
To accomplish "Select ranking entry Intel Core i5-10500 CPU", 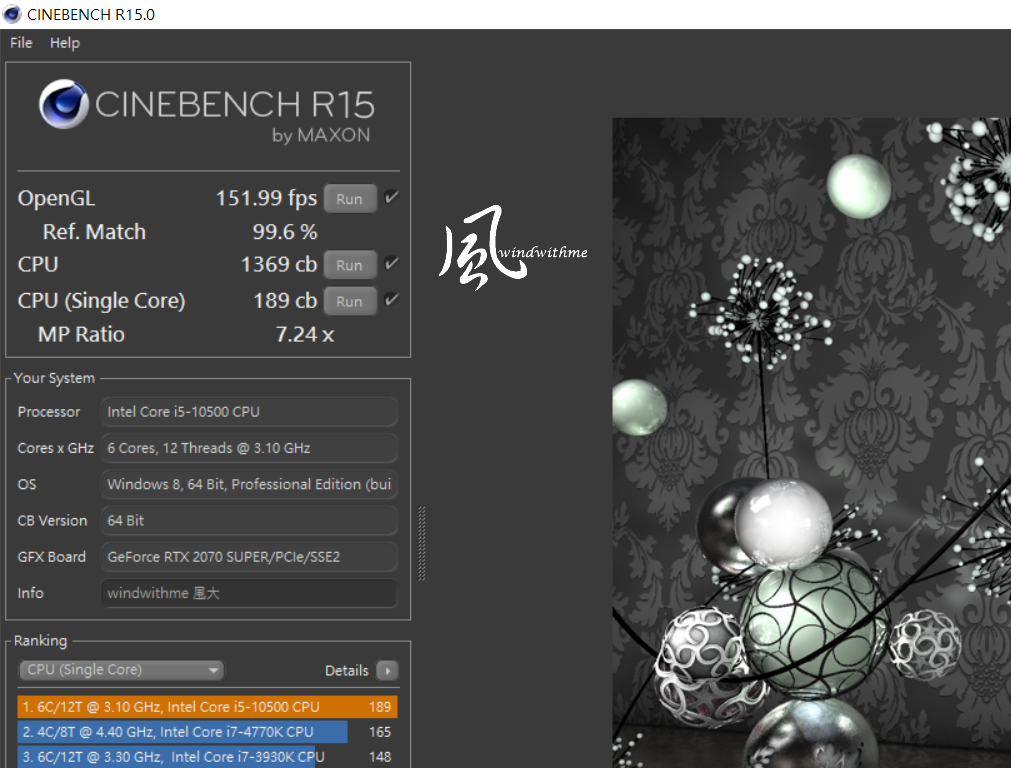I will click(x=208, y=707).
